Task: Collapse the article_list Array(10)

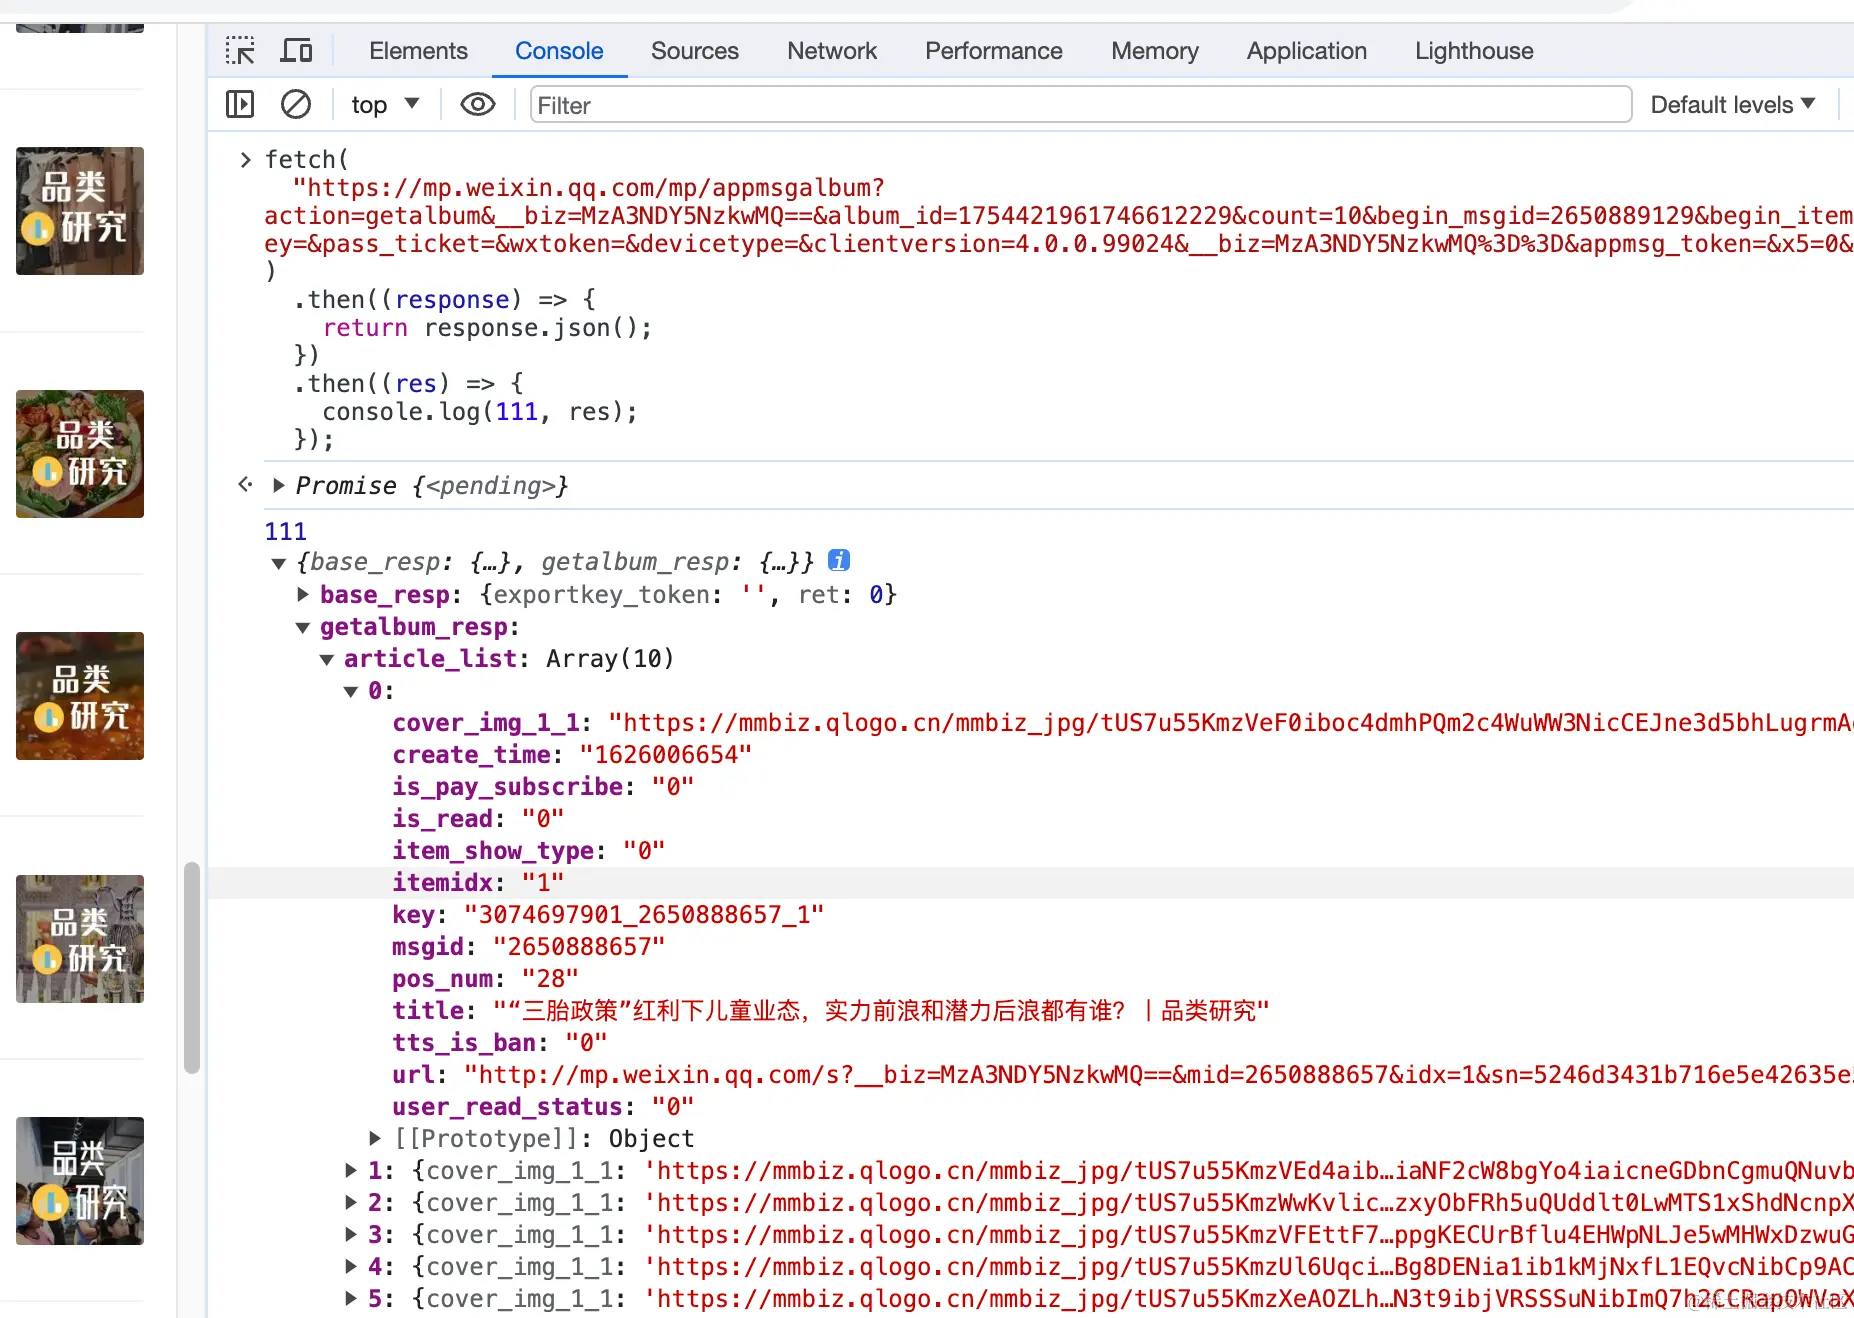Action: click(327, 660)
